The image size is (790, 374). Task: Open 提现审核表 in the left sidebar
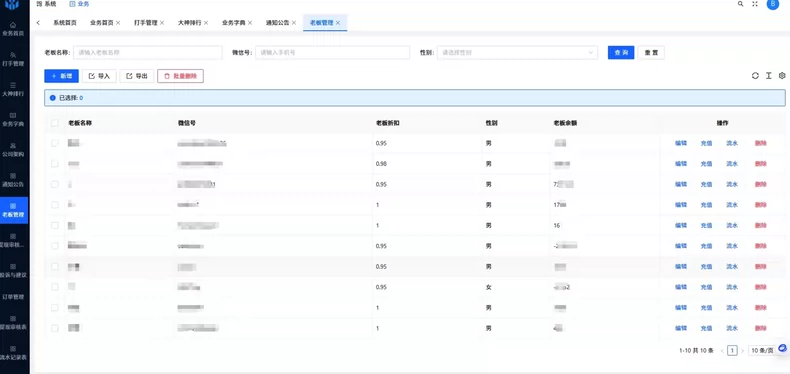[x=13, y=323]
